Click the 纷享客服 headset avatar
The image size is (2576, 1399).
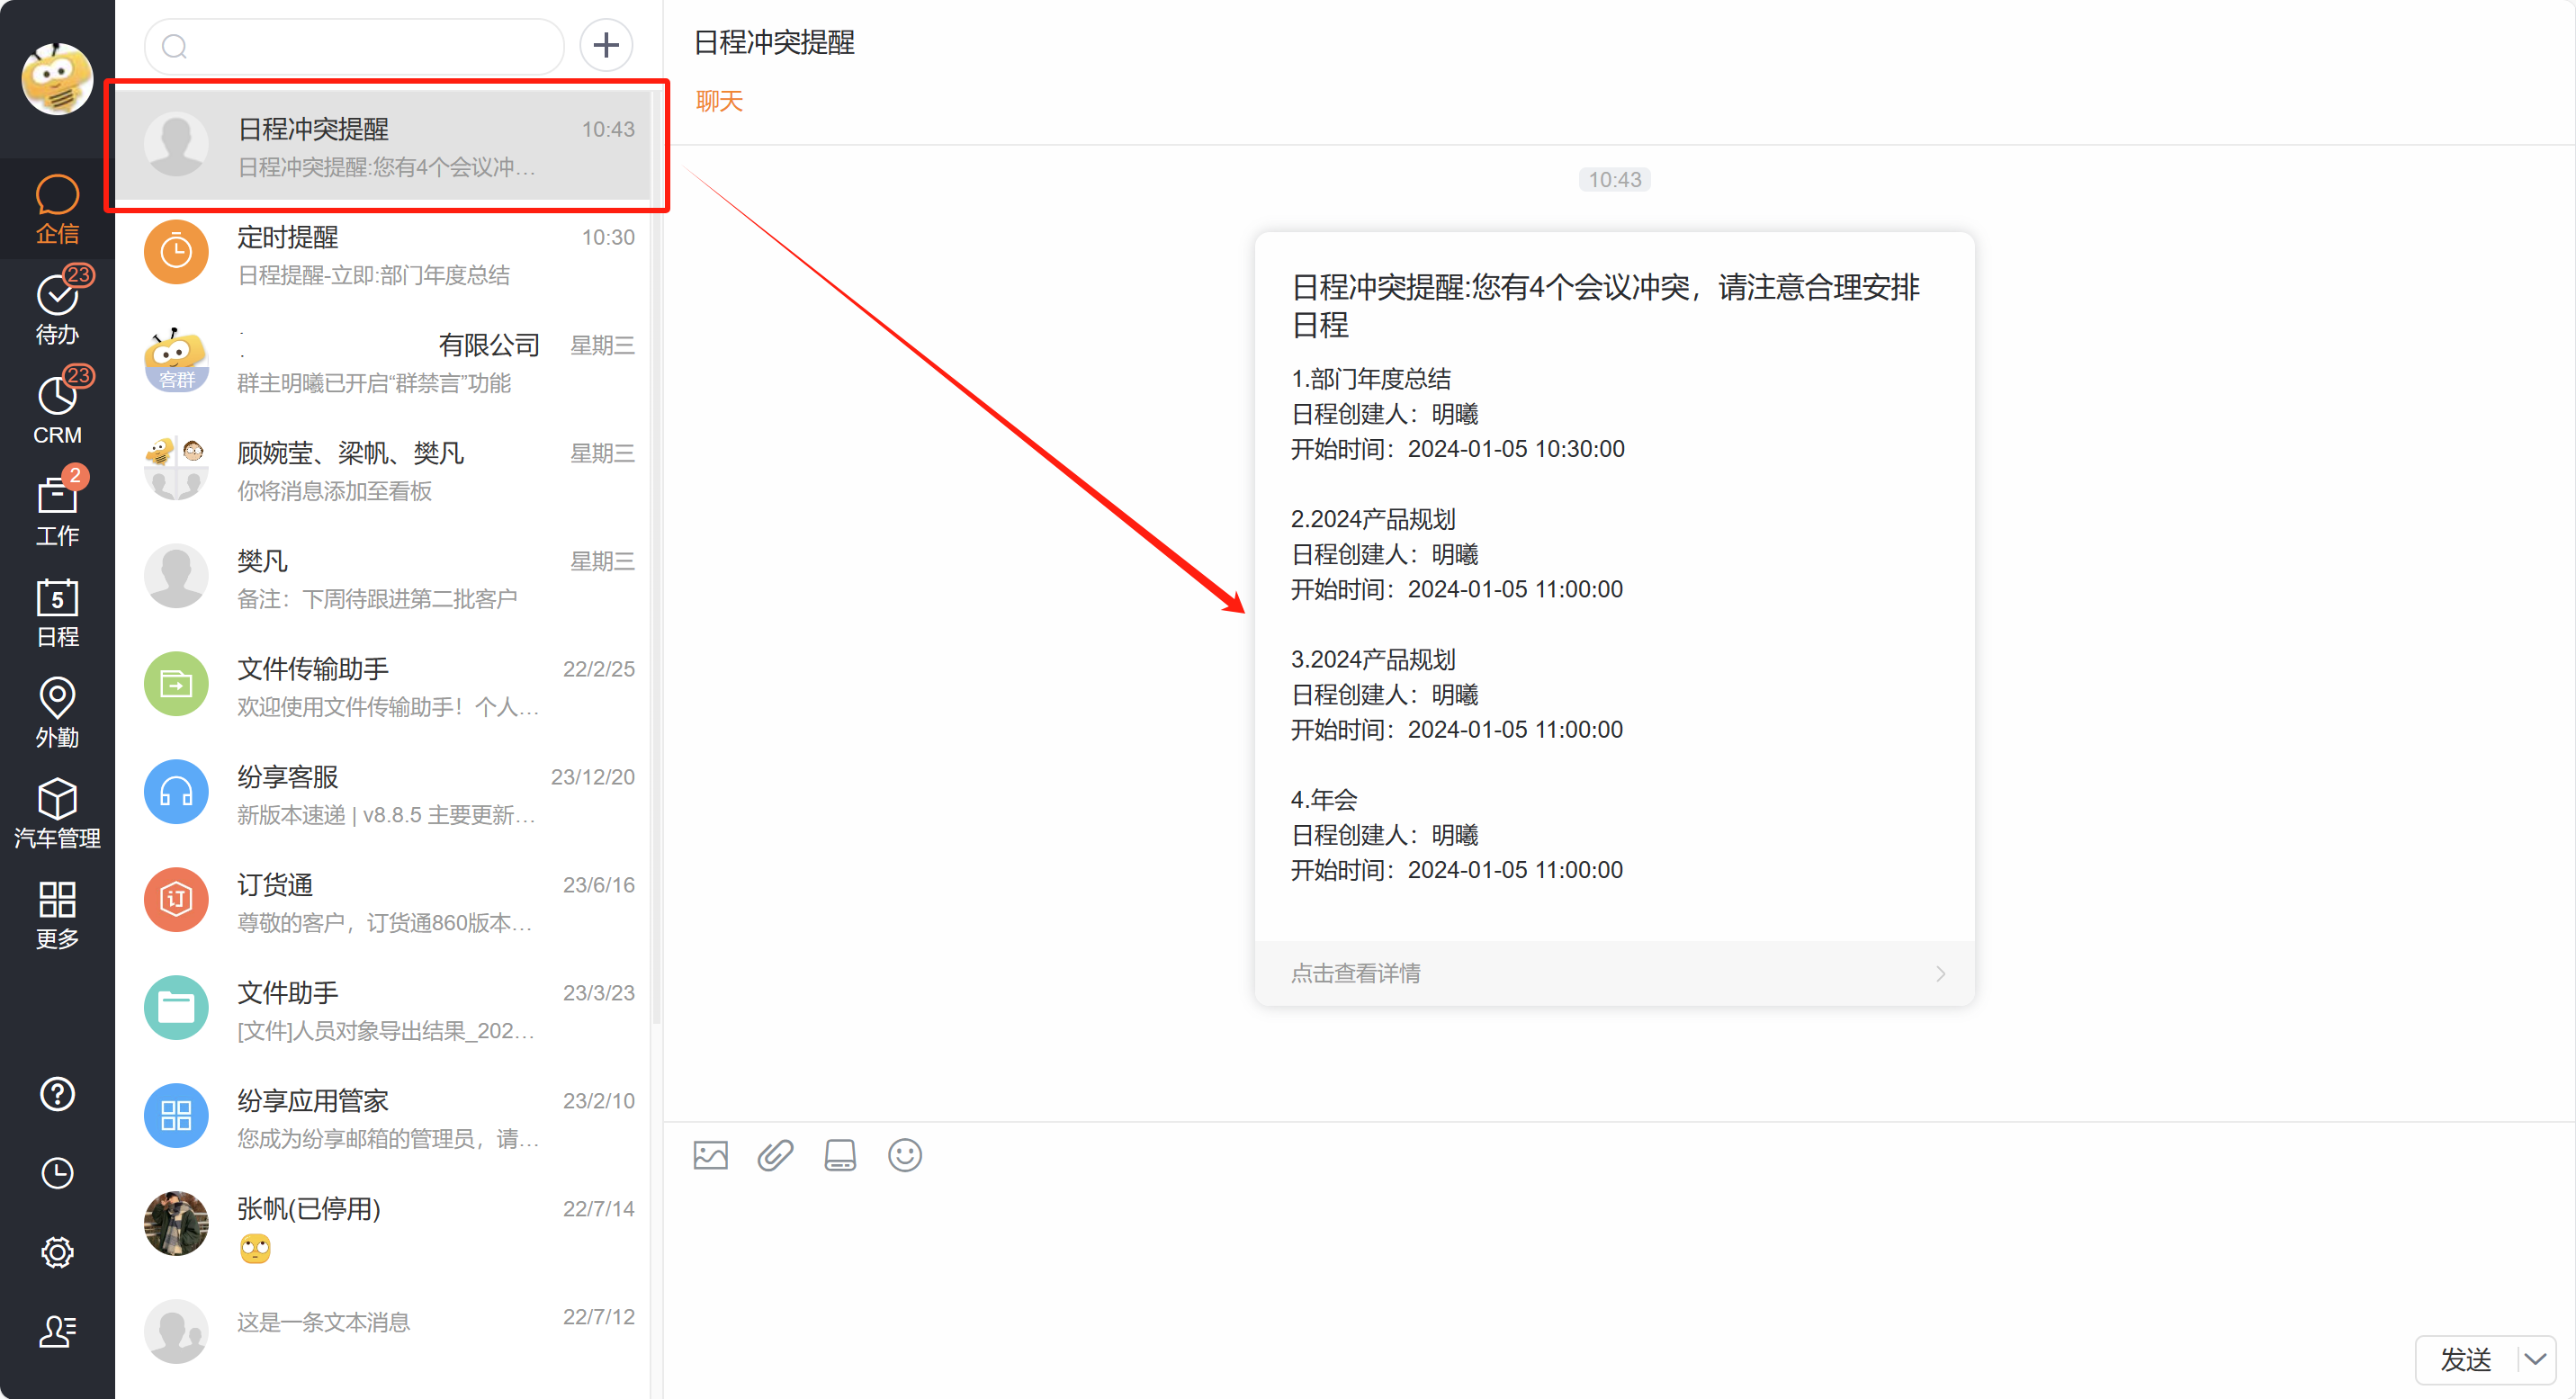[x=176, y=792]
